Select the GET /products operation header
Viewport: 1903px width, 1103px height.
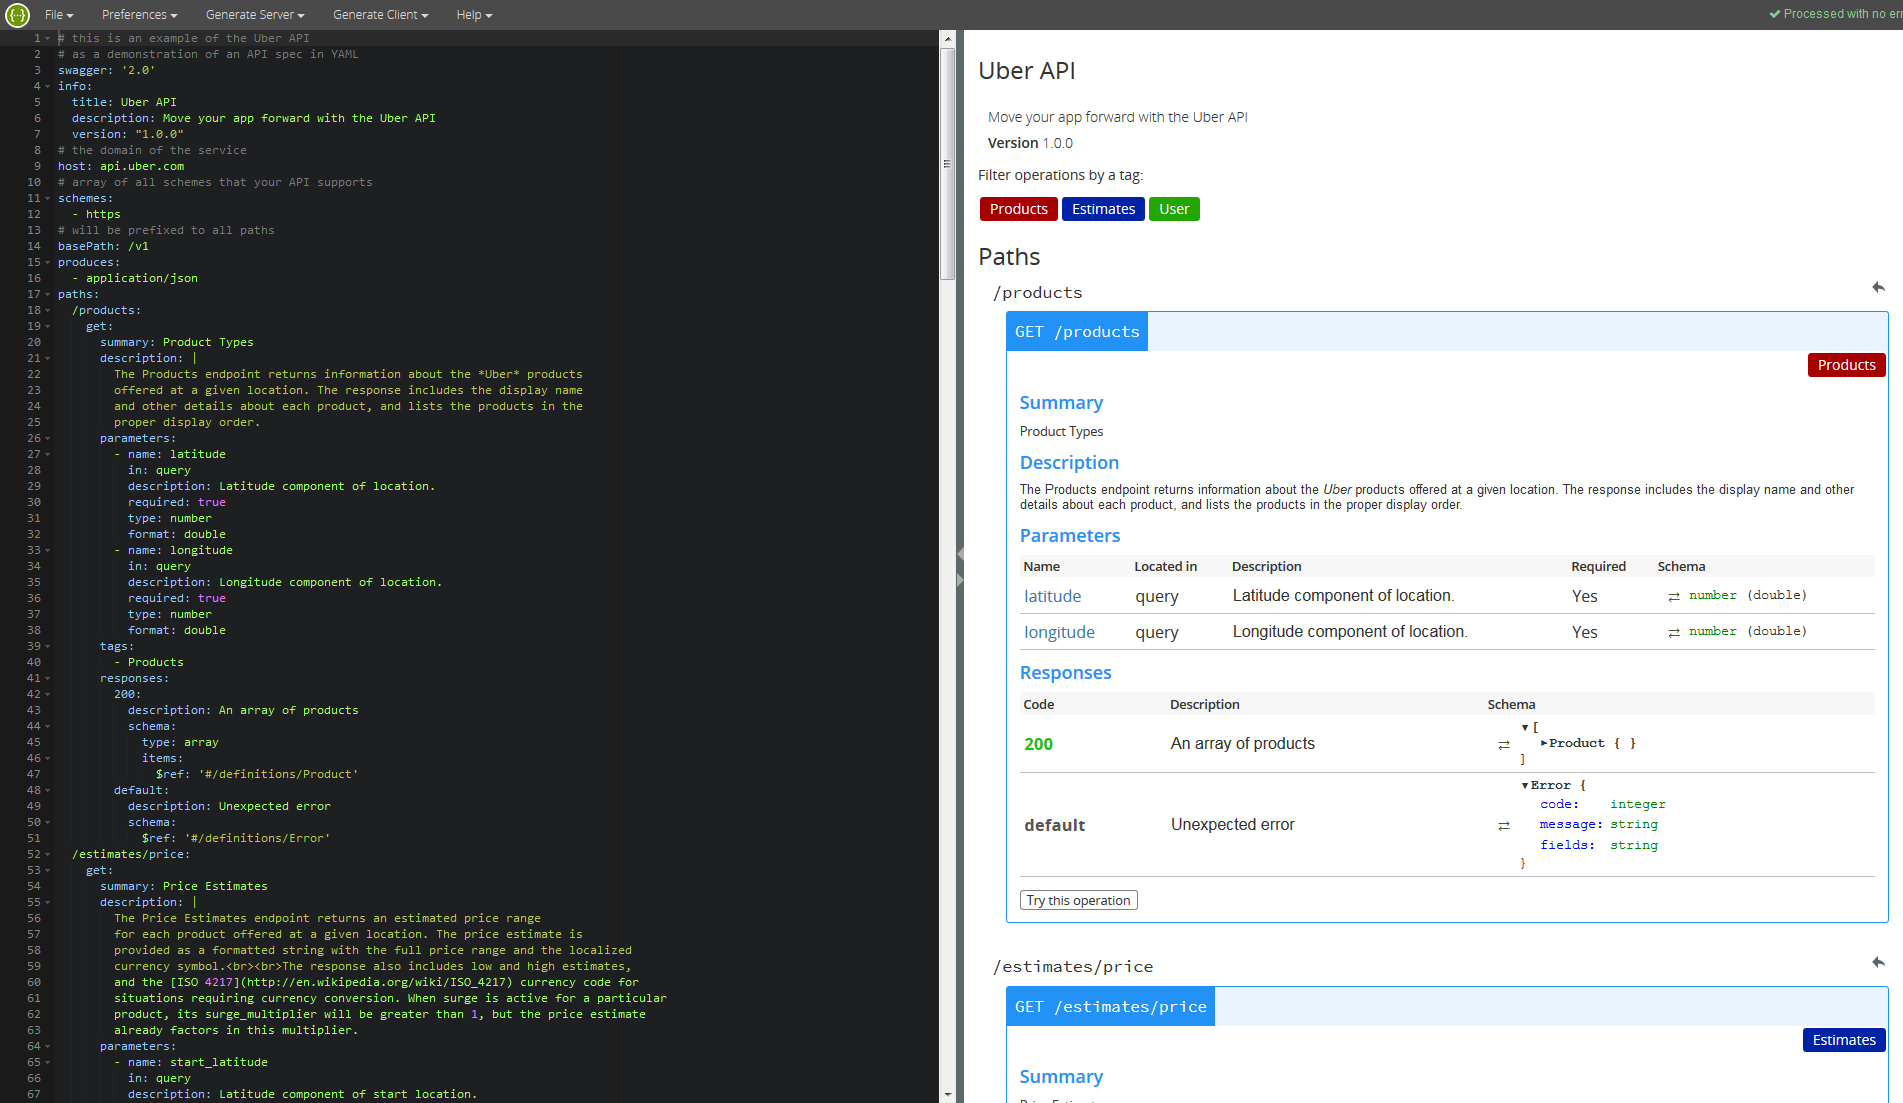[1077, 331]
